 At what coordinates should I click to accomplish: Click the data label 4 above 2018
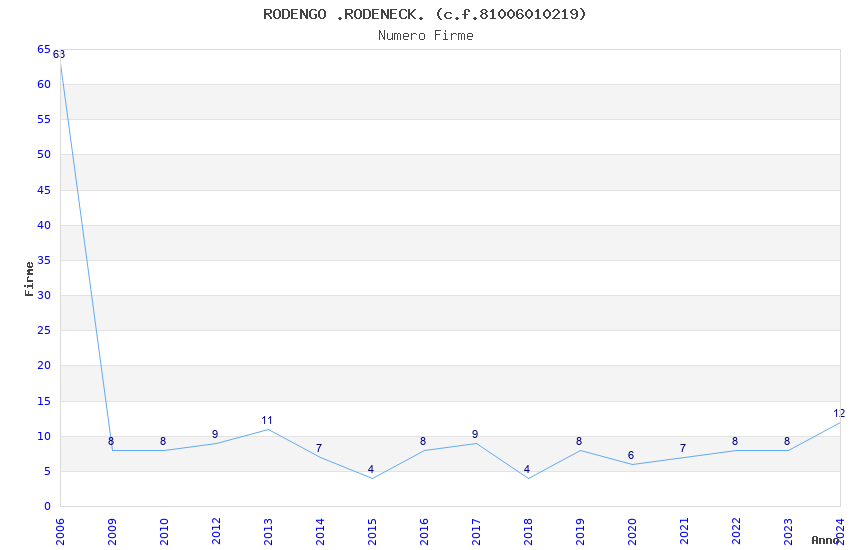click(x=527, y=470)
